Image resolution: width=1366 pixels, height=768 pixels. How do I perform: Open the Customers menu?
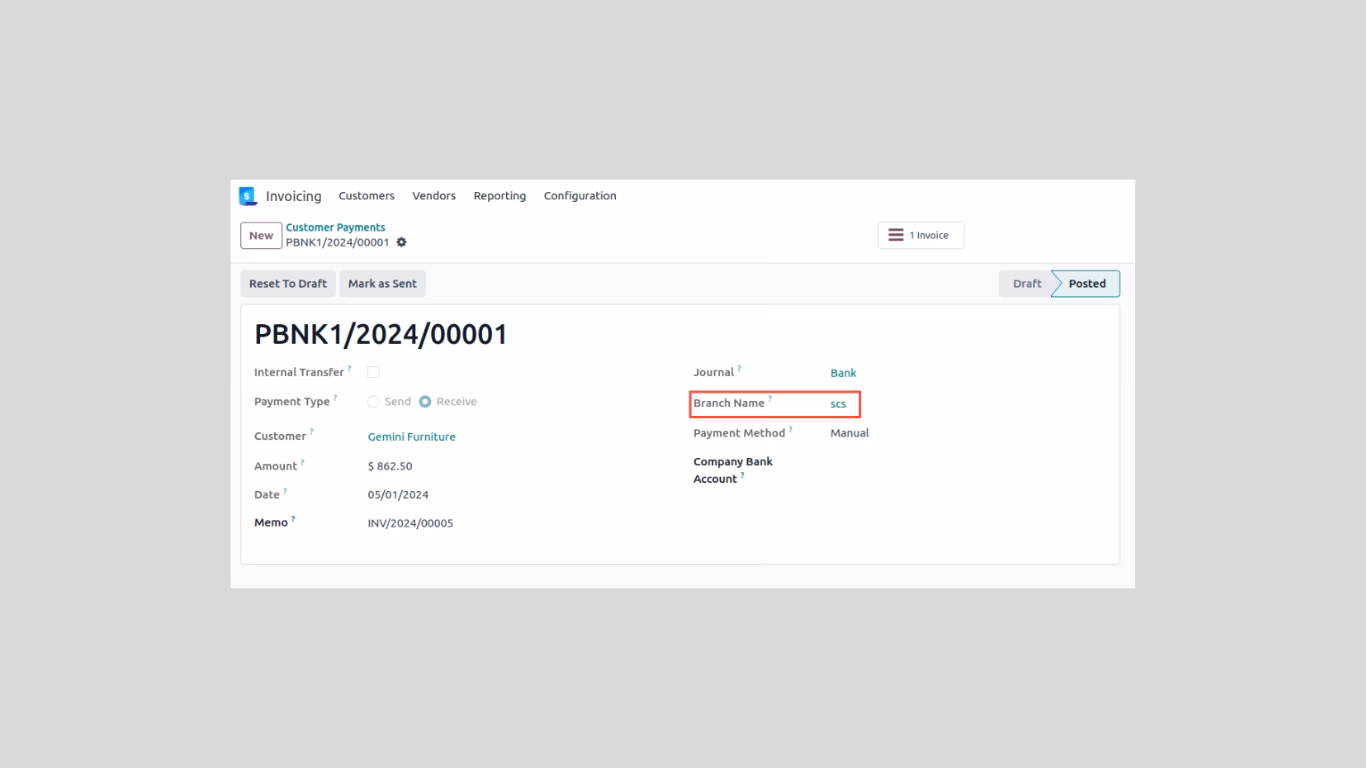366,196
